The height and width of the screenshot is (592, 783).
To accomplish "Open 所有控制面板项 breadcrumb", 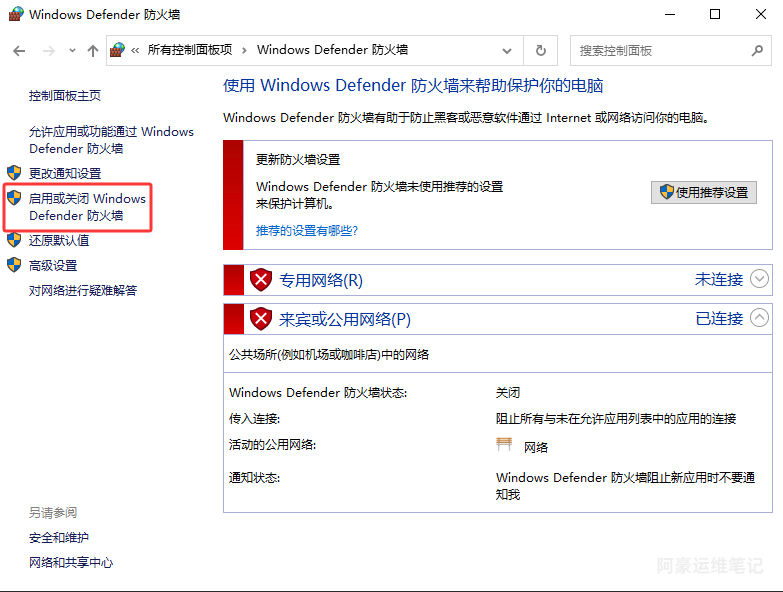I will (190, 50).
